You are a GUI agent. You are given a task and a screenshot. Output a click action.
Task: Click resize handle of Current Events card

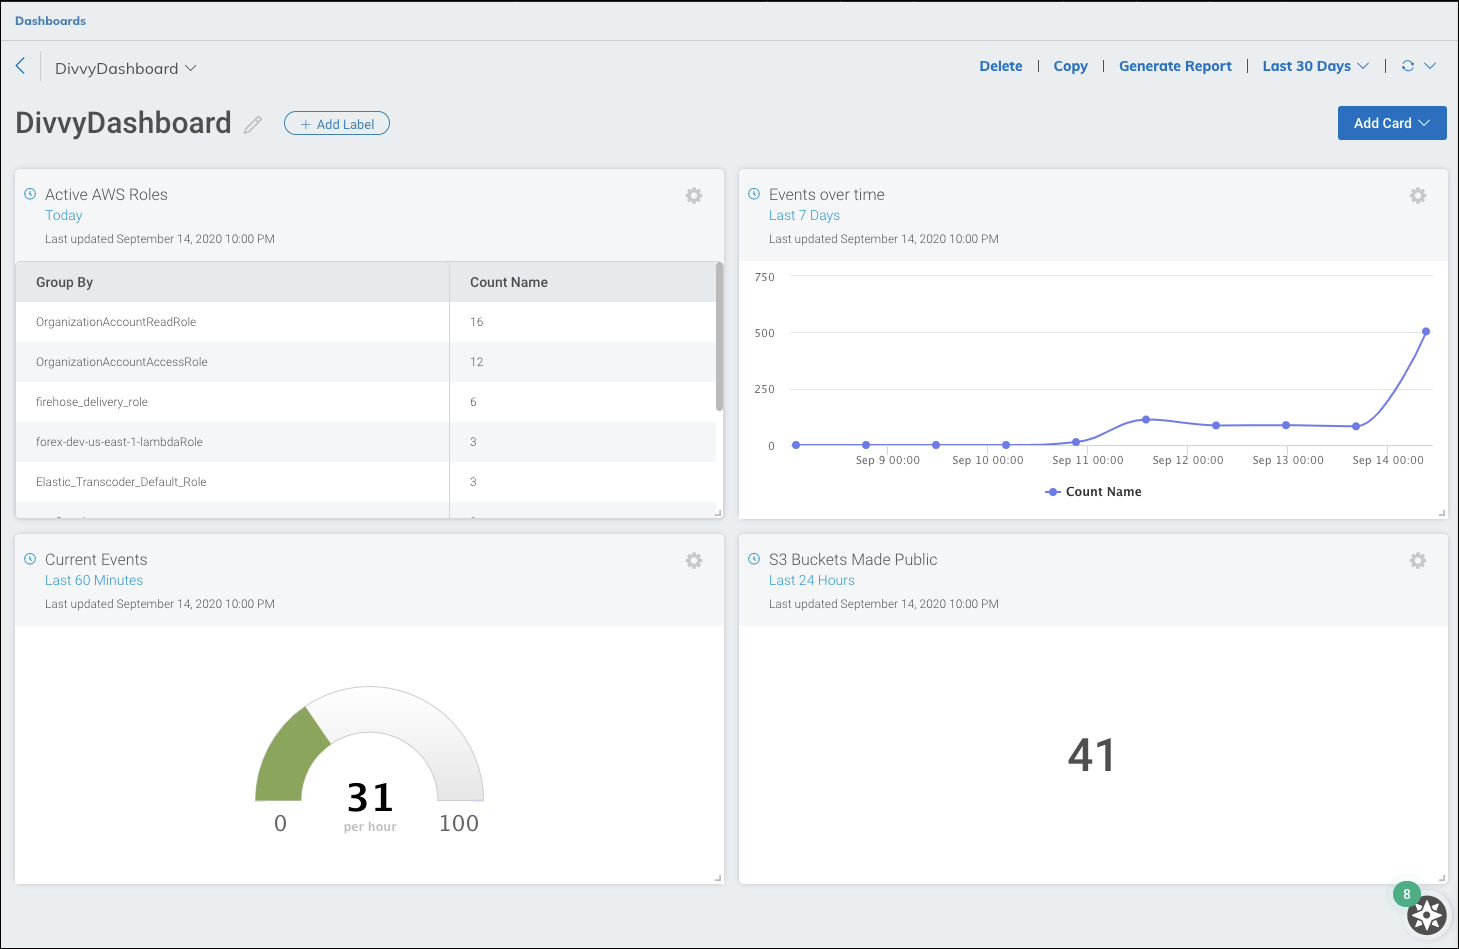pos(718,878)
